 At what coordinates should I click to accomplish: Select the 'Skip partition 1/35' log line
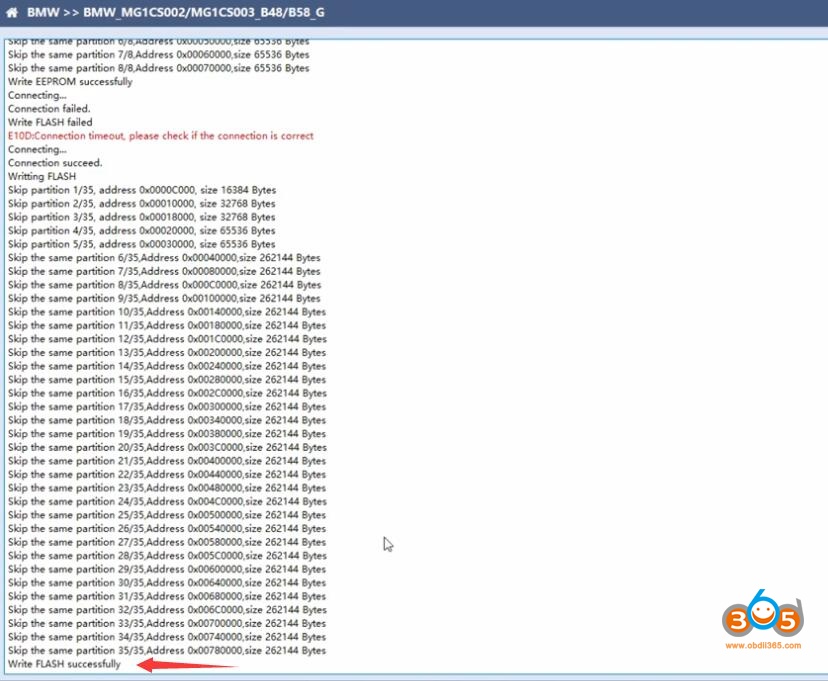tap(142, 190)
